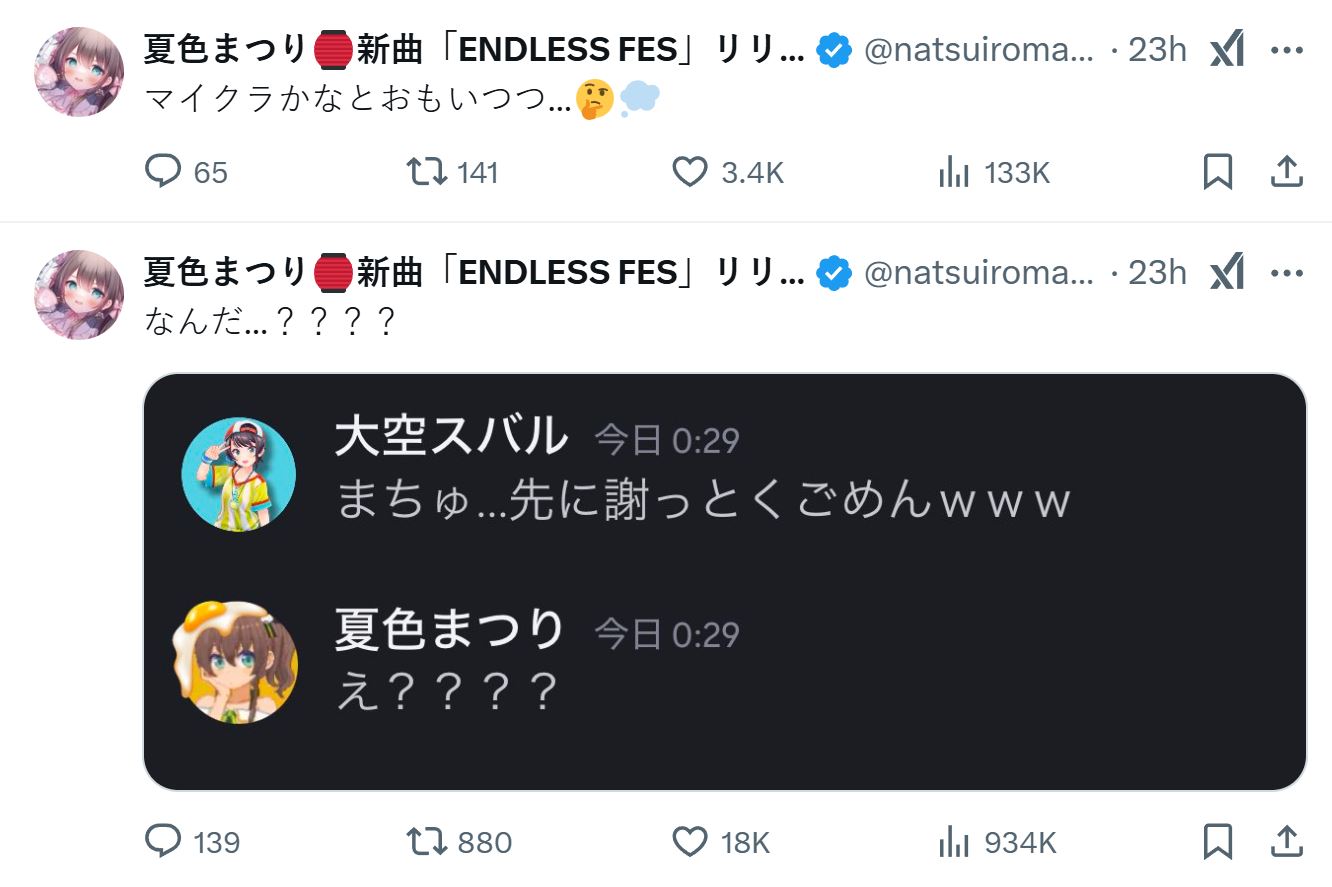The image size is (1332, 887).
Task: Click the 23h timestamp on first tweet
Action: click(1157, 49)
